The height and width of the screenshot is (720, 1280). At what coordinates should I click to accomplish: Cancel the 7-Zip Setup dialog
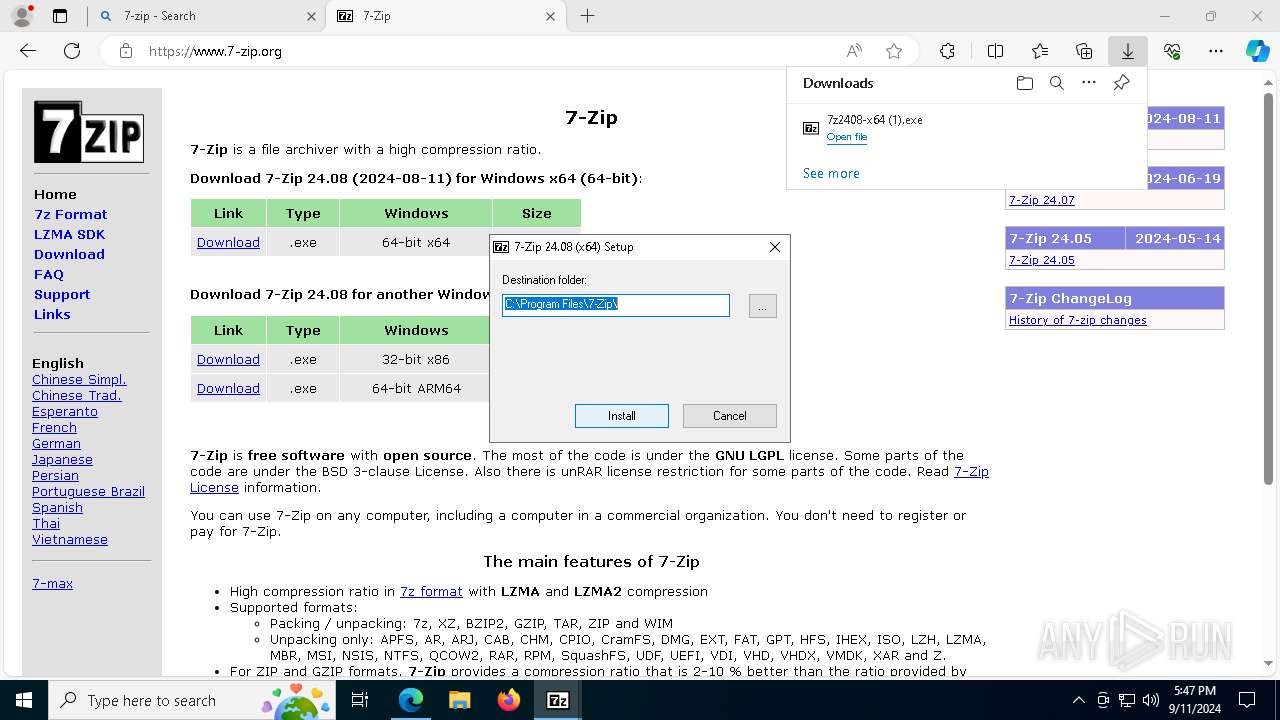[730, 416]
